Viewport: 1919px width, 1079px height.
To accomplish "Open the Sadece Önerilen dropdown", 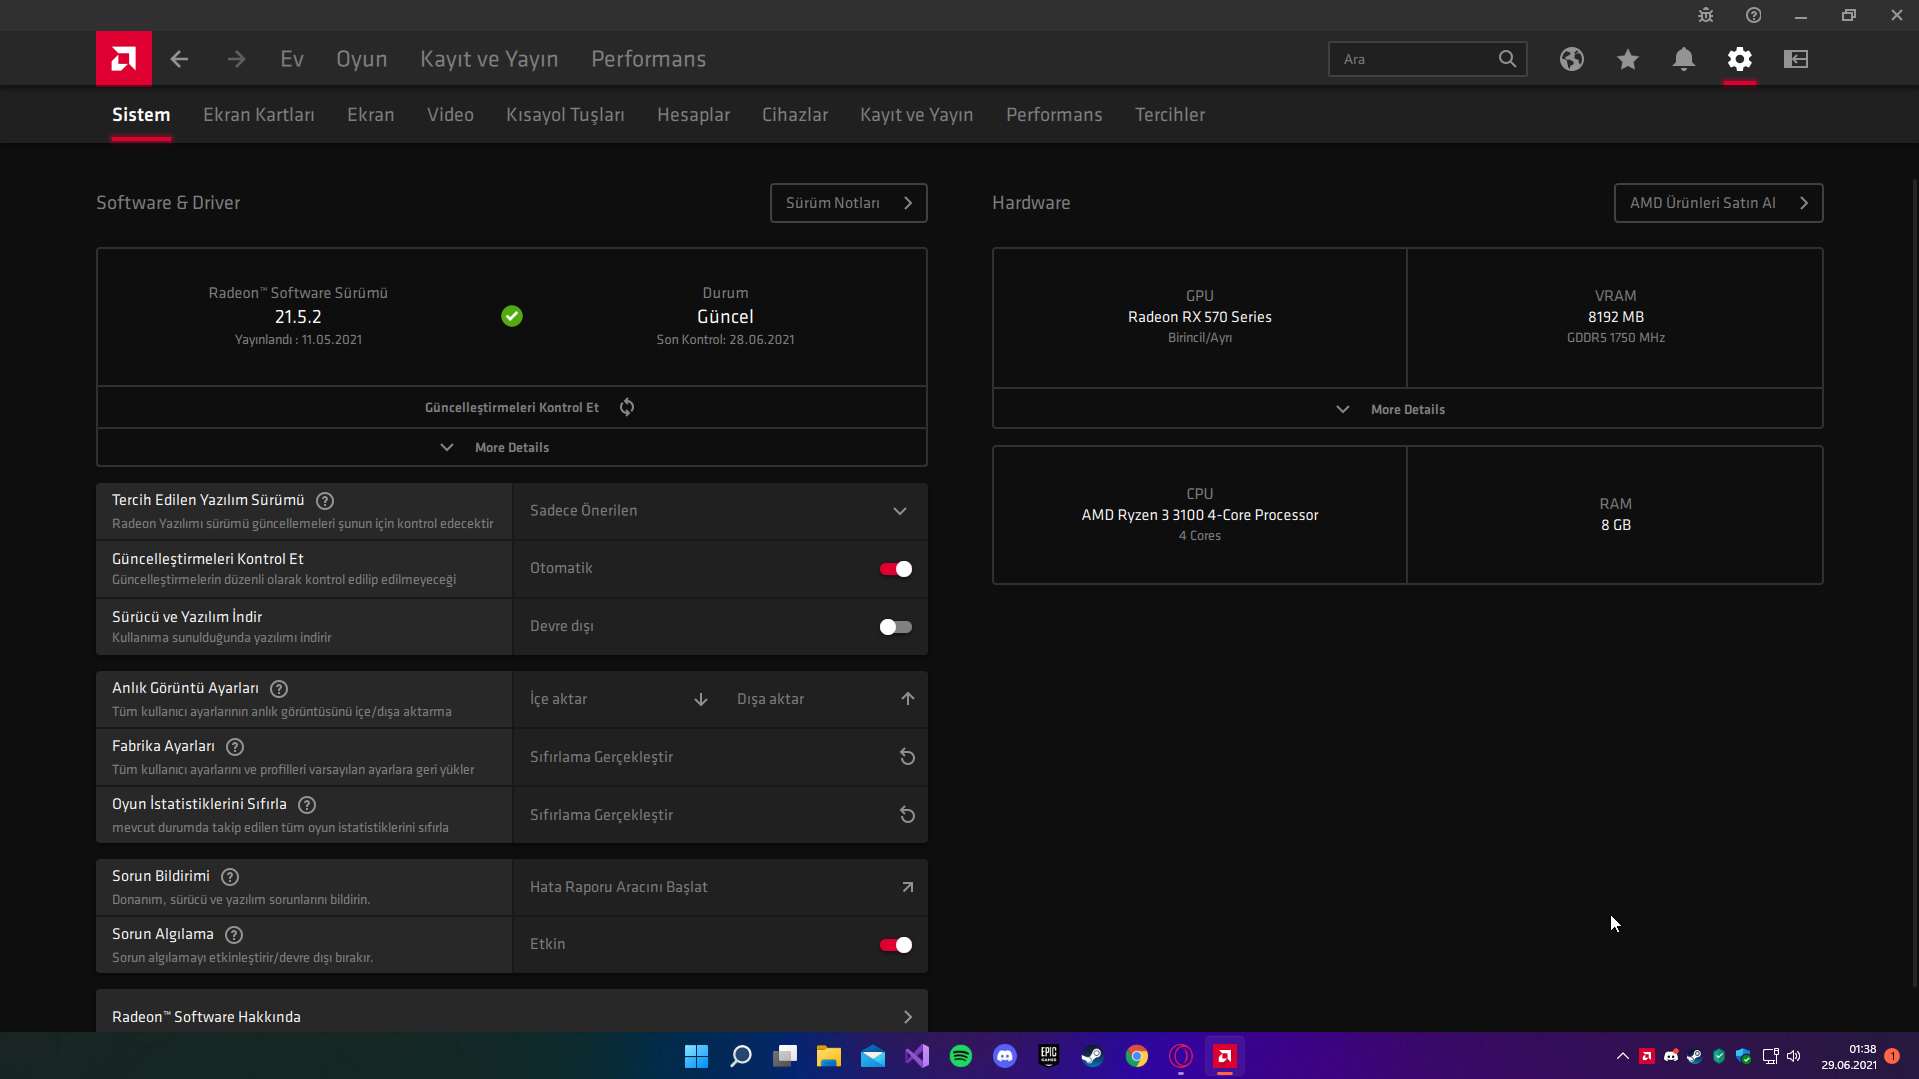I will coord(719,511).
